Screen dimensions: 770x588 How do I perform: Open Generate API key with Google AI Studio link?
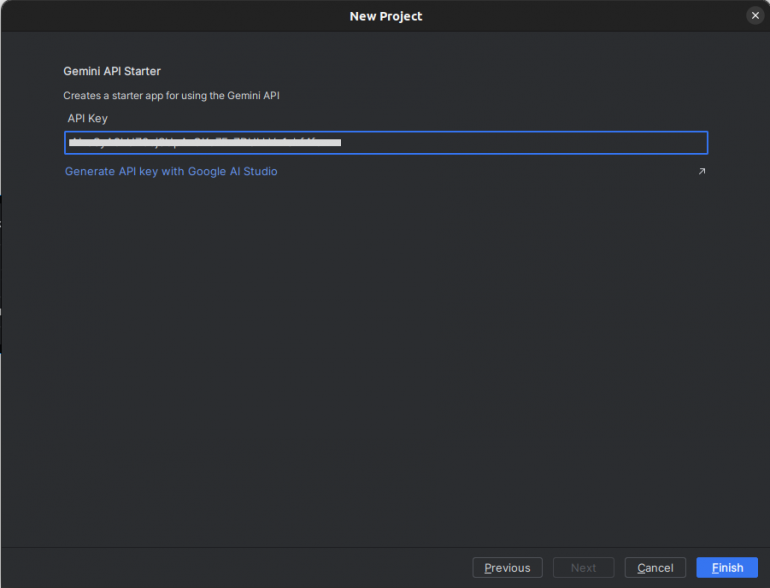[171, 172]
